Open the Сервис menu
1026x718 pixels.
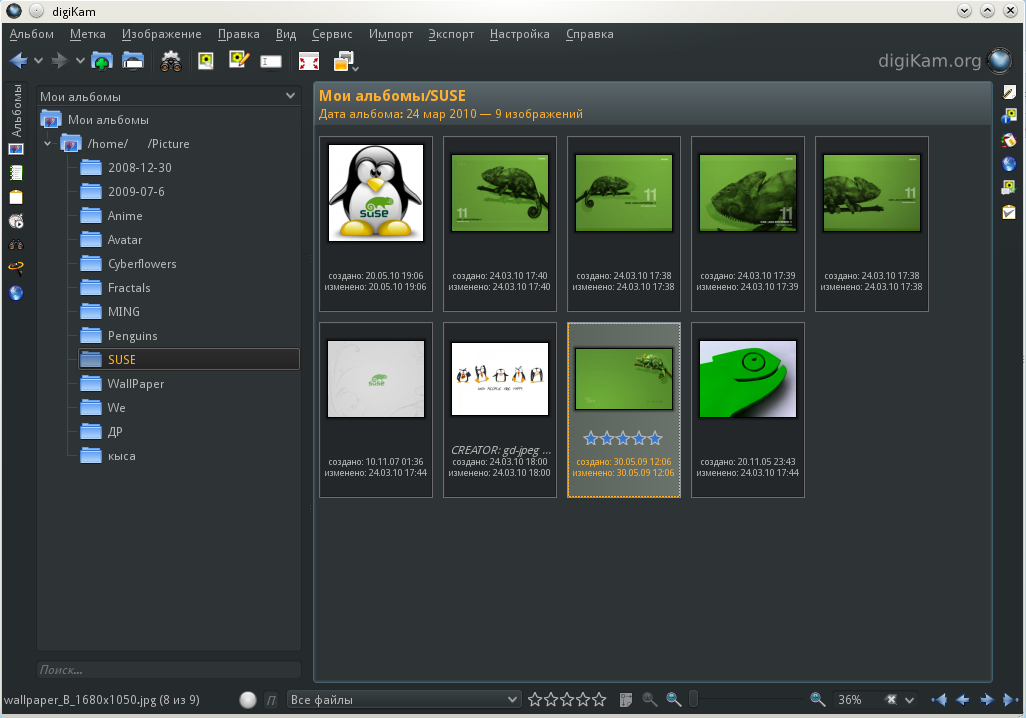[x=332, y=34]
